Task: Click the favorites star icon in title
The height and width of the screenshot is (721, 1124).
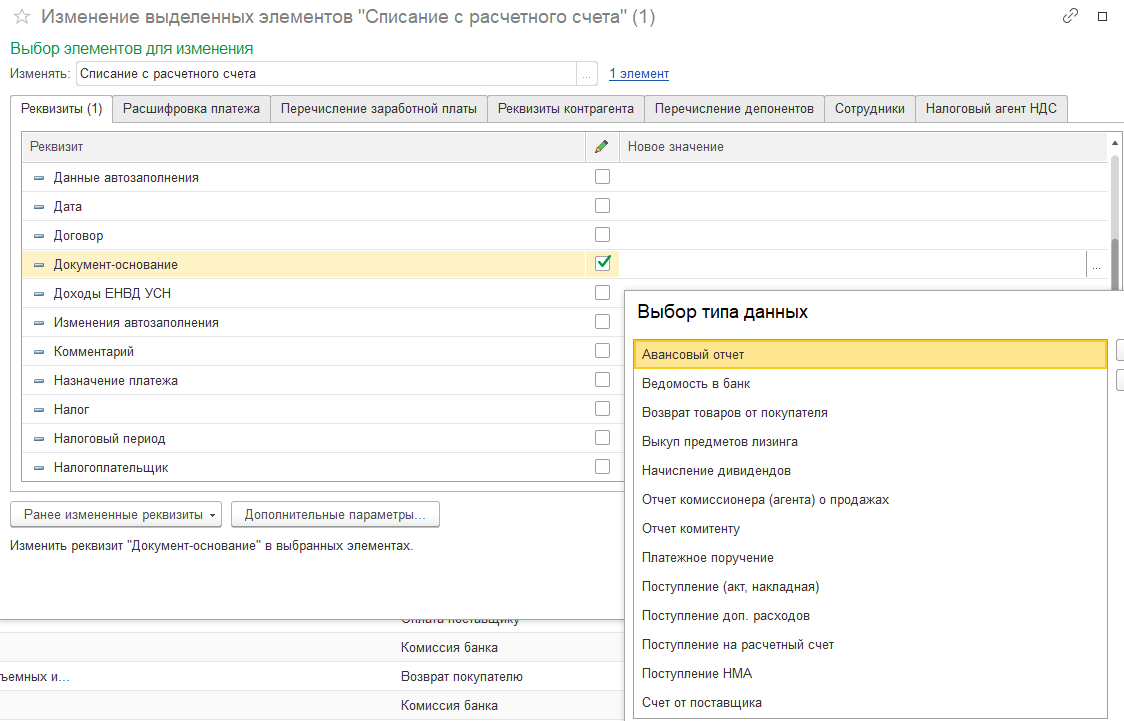Action: pyautogui.click(x=21, y=17)
